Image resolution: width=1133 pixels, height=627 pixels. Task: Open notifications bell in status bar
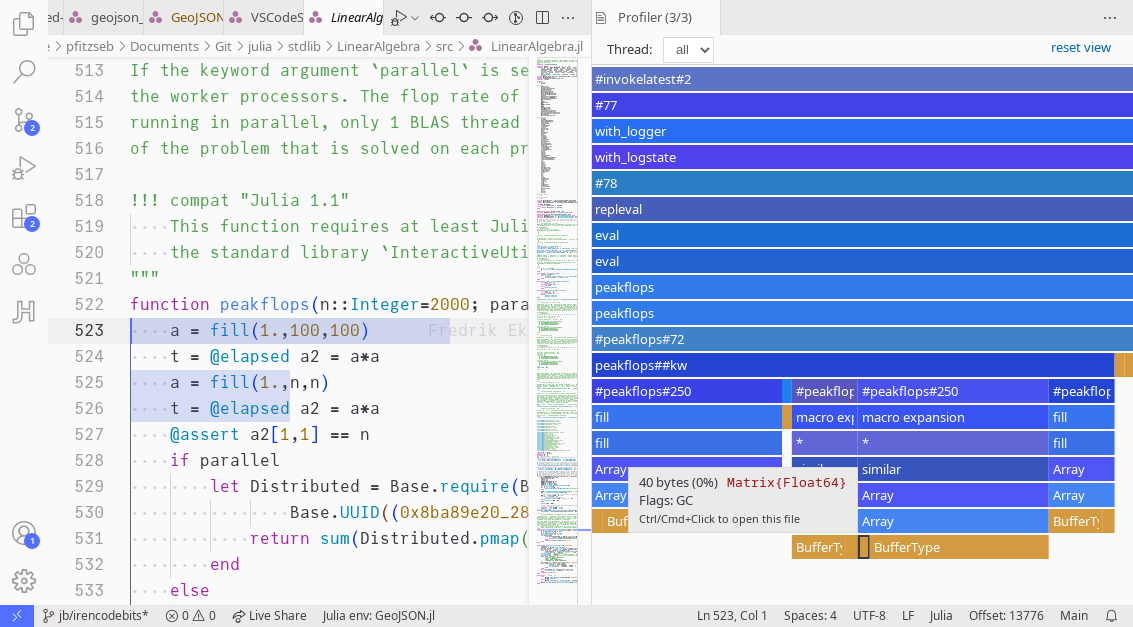[1111, 616]
